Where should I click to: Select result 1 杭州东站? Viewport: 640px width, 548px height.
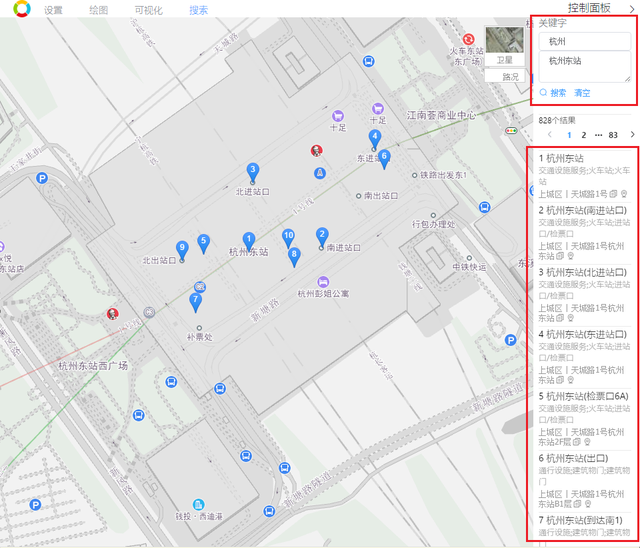(x=561, y=158)
